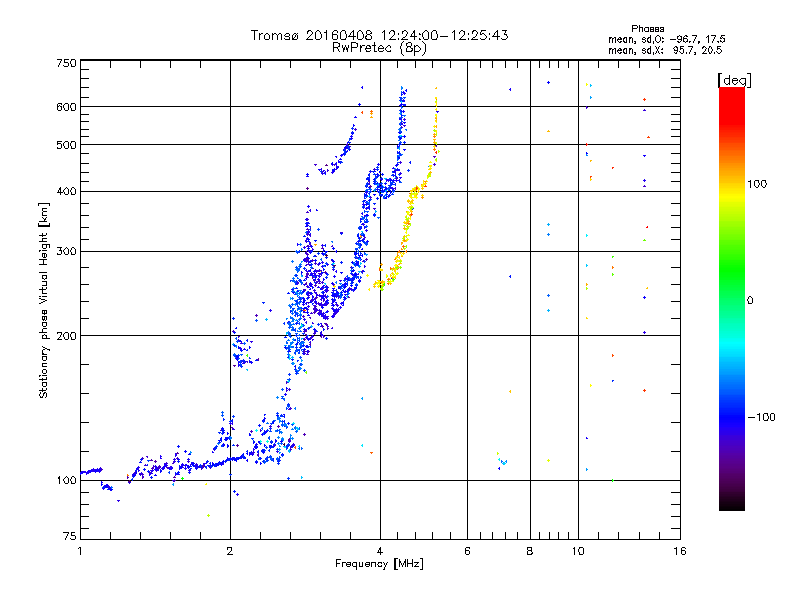This screenshot has height=600, width=800.
Task: Click the 'RwPretec (8p)' subtitle
Action: click(x=379, y=48)
